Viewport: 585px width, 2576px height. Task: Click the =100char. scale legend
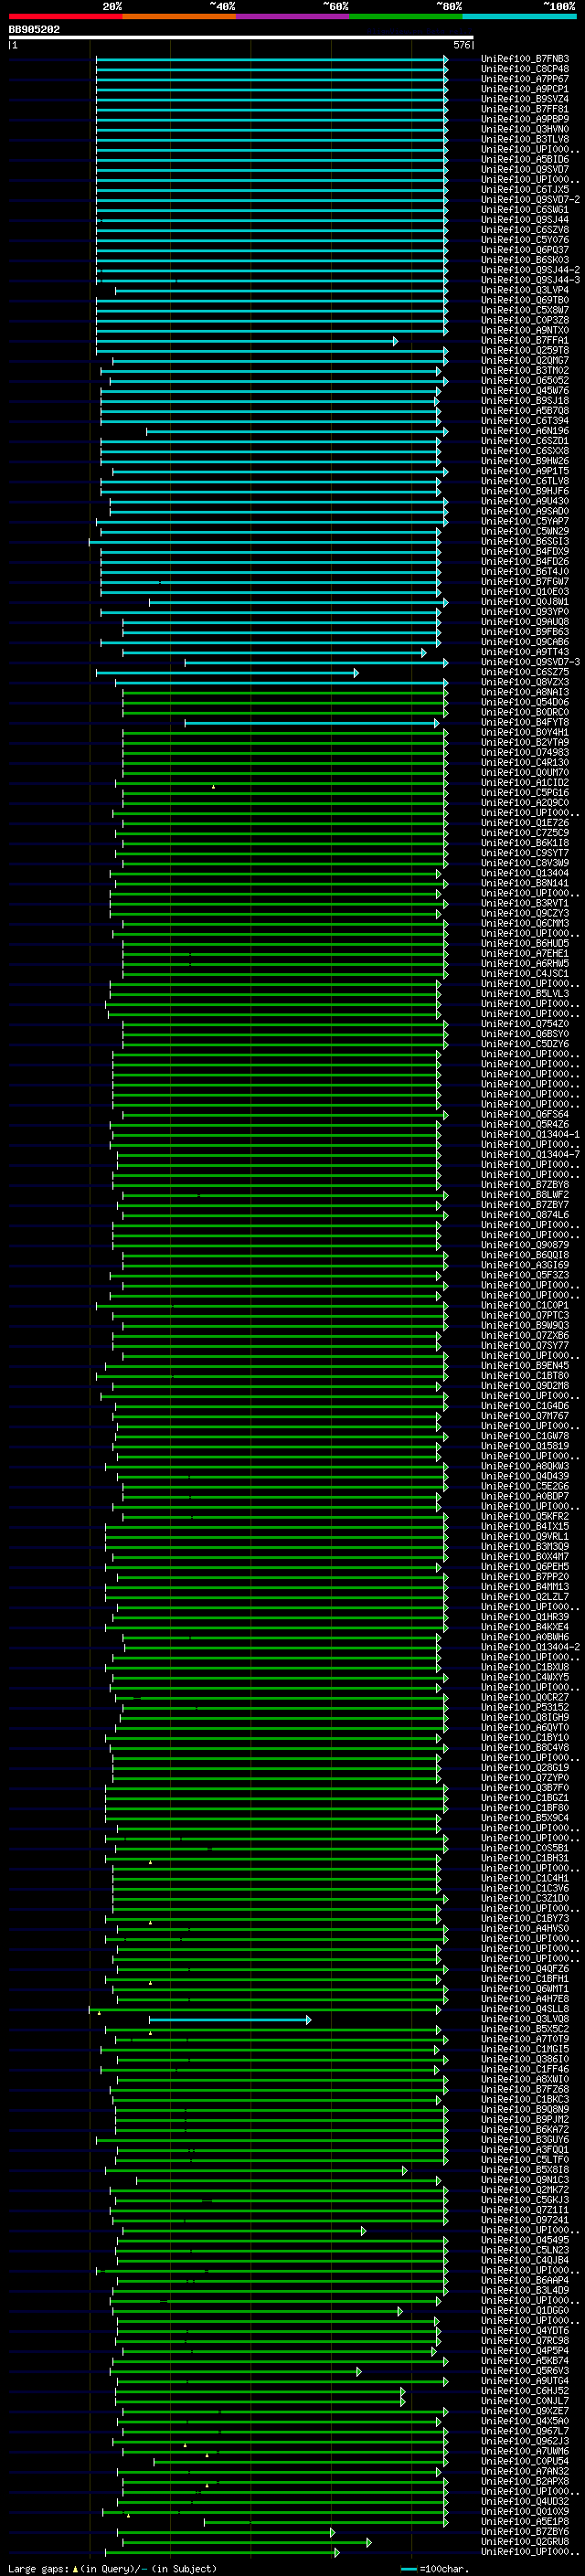coord(436,2569)
